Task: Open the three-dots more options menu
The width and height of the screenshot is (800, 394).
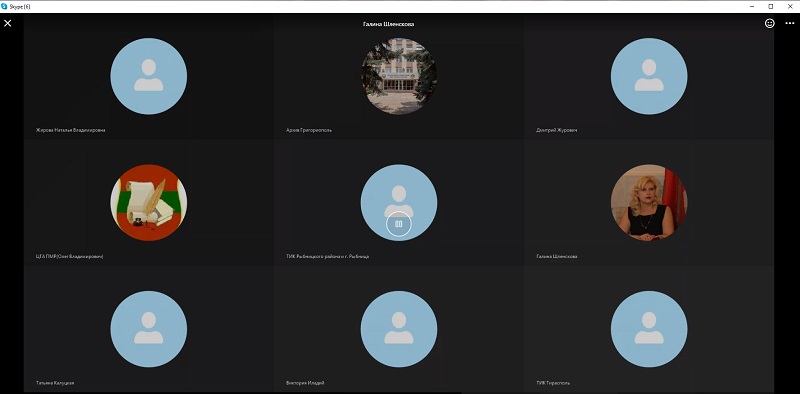Action: 790,23
